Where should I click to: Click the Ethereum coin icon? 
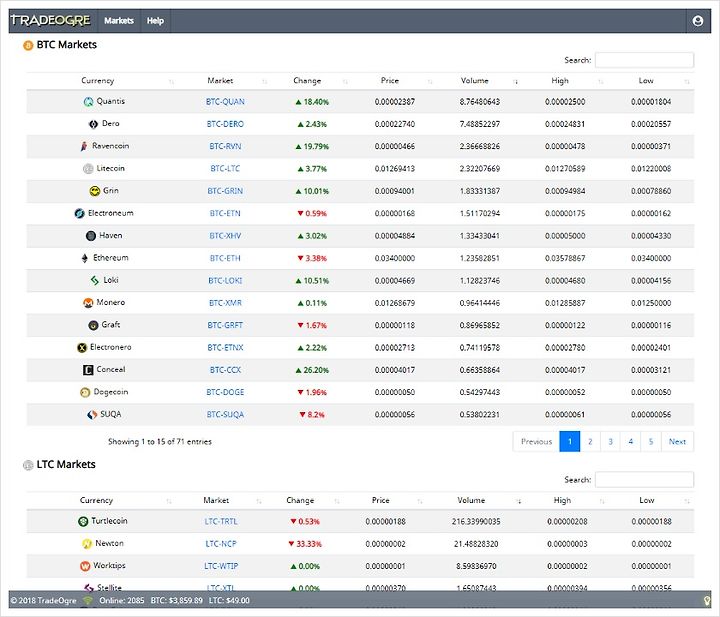click(84, 258)
